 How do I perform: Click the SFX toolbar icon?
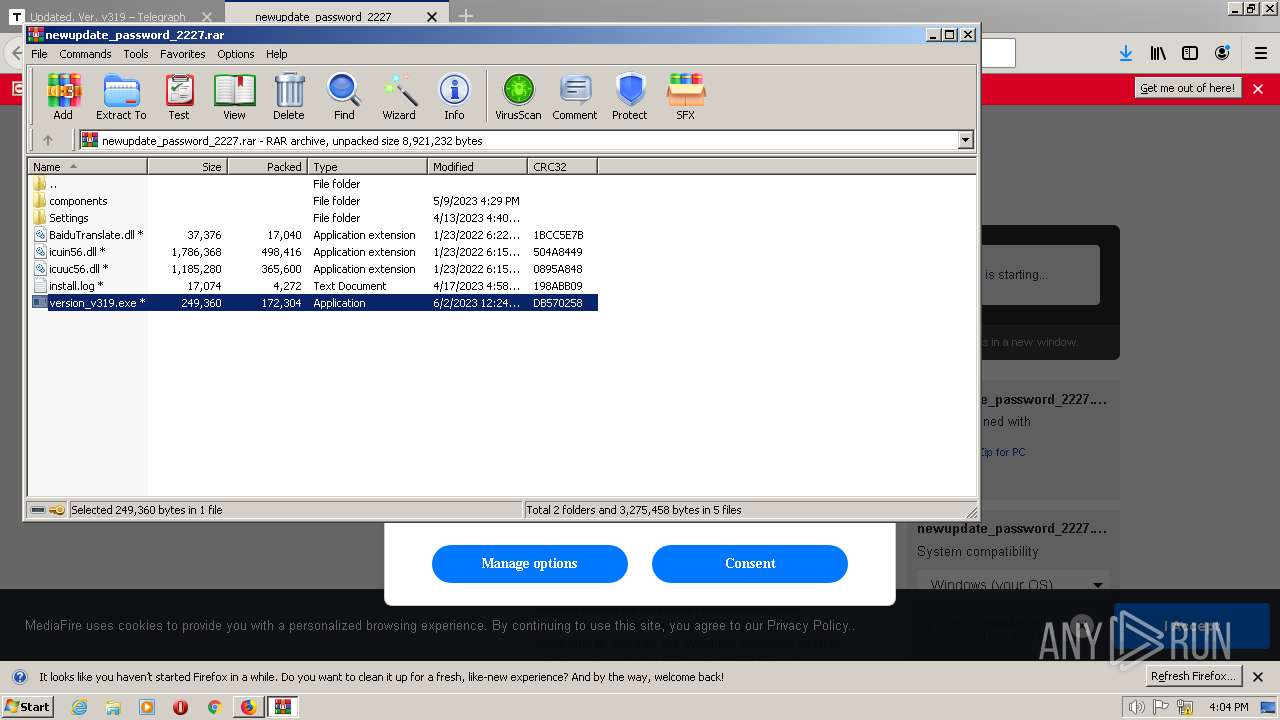coord(685,97)
